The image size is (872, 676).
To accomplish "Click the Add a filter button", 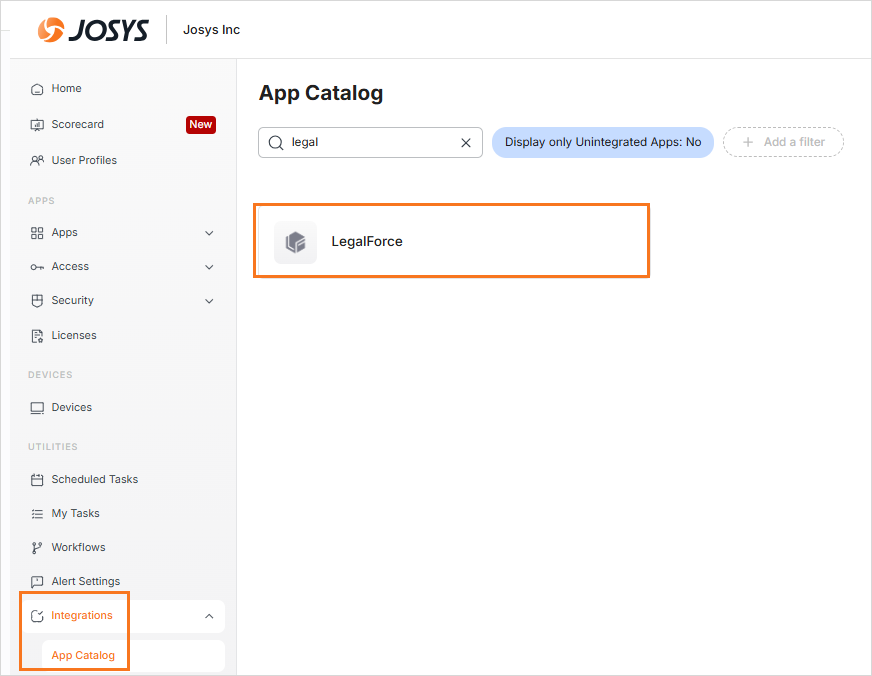I will point(783,142).
